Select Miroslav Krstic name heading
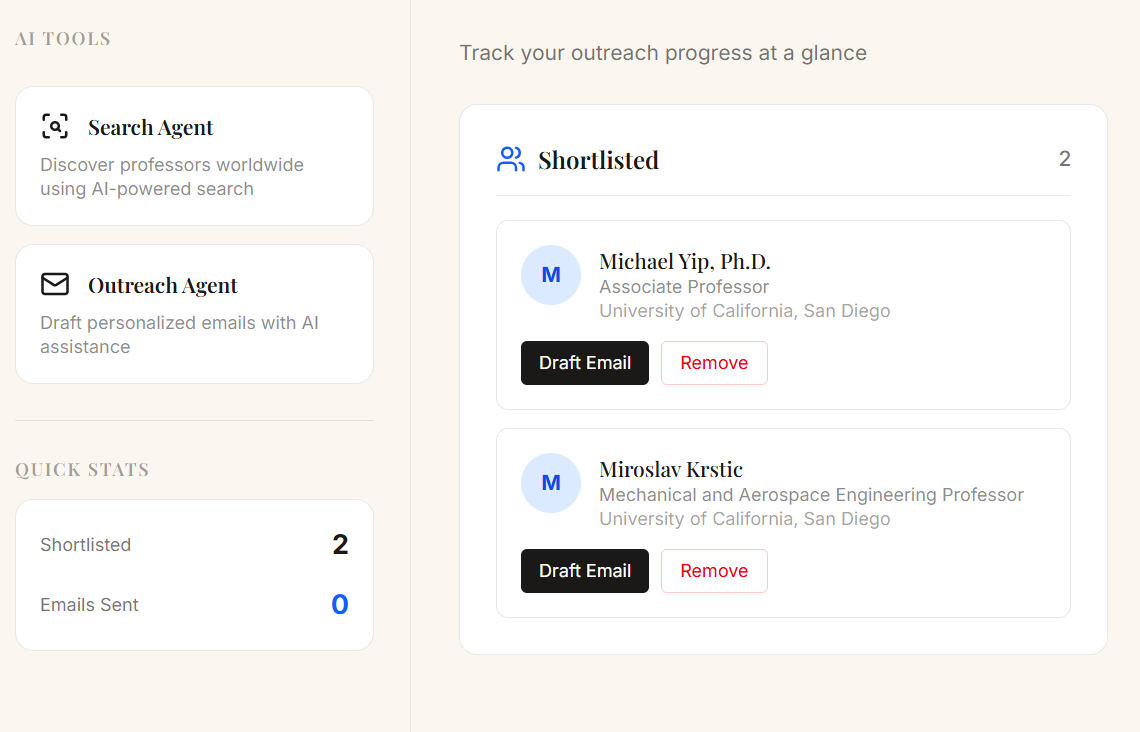 671,470
